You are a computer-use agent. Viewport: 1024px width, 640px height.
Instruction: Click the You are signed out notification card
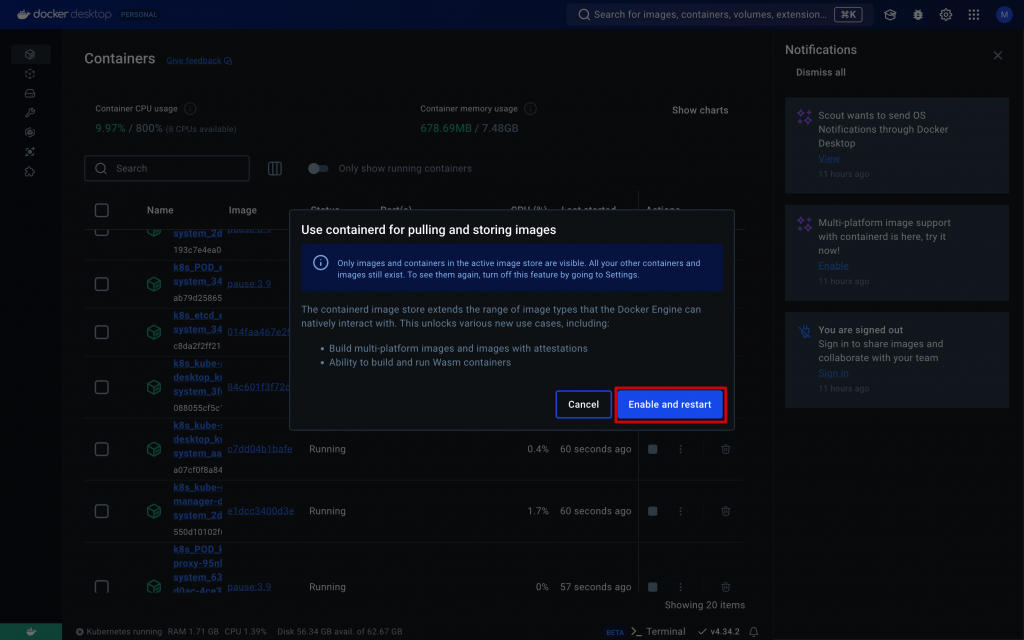(x=897, y=360)
